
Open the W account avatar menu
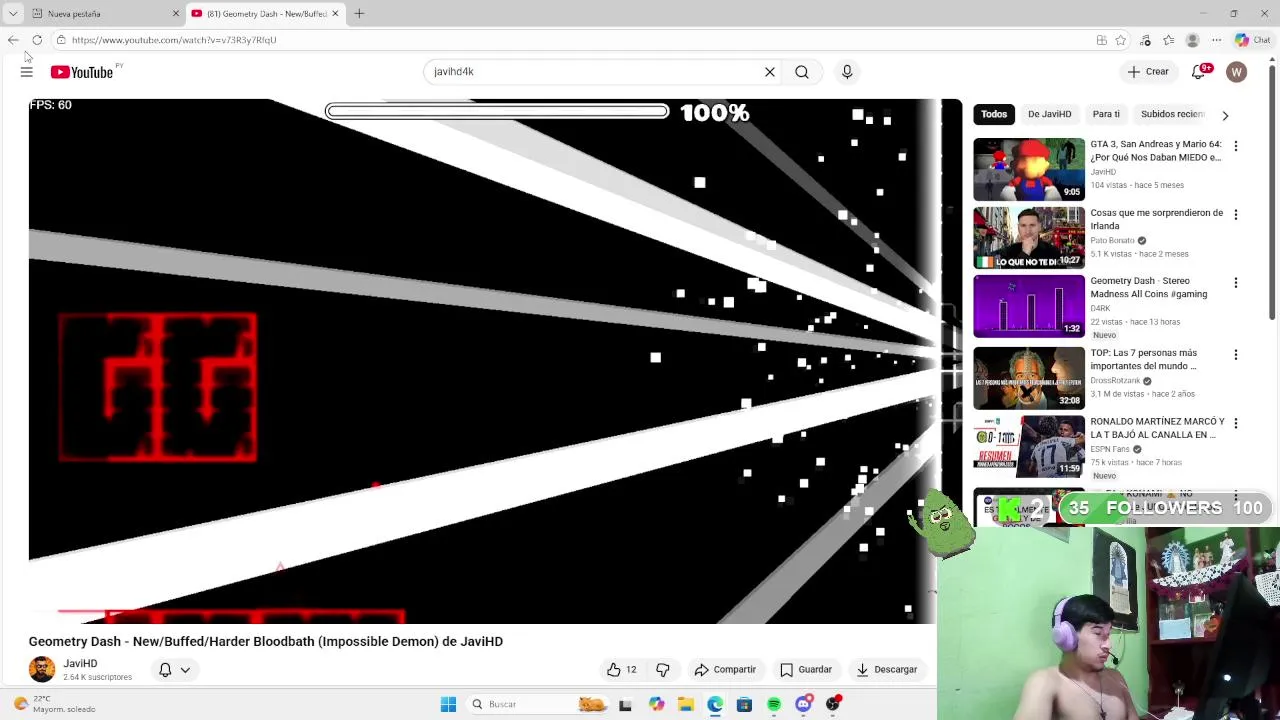point(1237,72)
